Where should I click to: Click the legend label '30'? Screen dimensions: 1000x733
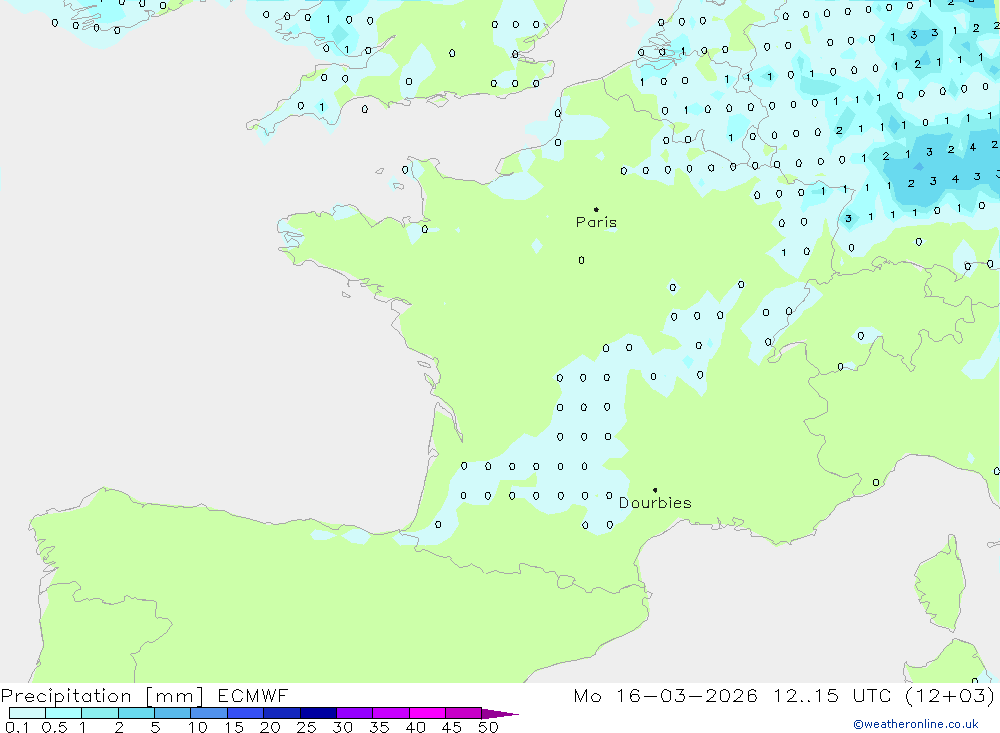(x=343, y=727)
